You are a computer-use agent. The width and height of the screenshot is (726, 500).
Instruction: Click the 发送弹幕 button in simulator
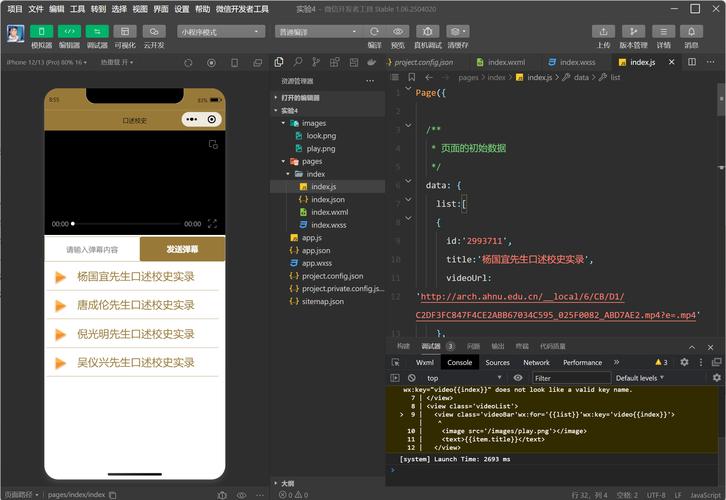coord(182,250)
